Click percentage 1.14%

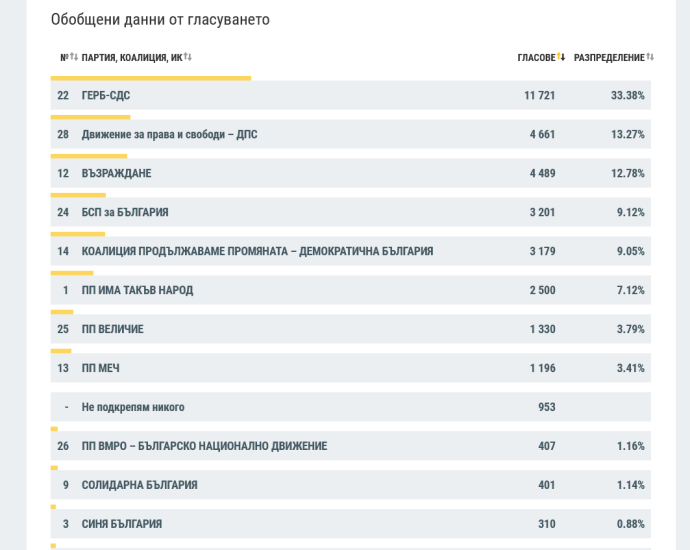tap(631, 485)
